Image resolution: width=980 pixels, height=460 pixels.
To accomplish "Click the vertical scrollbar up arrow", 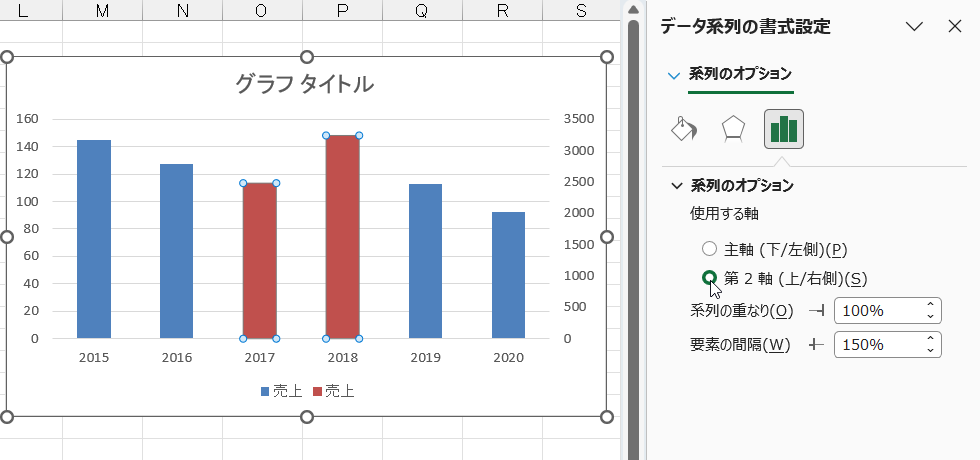I will [x=633, y=9].
